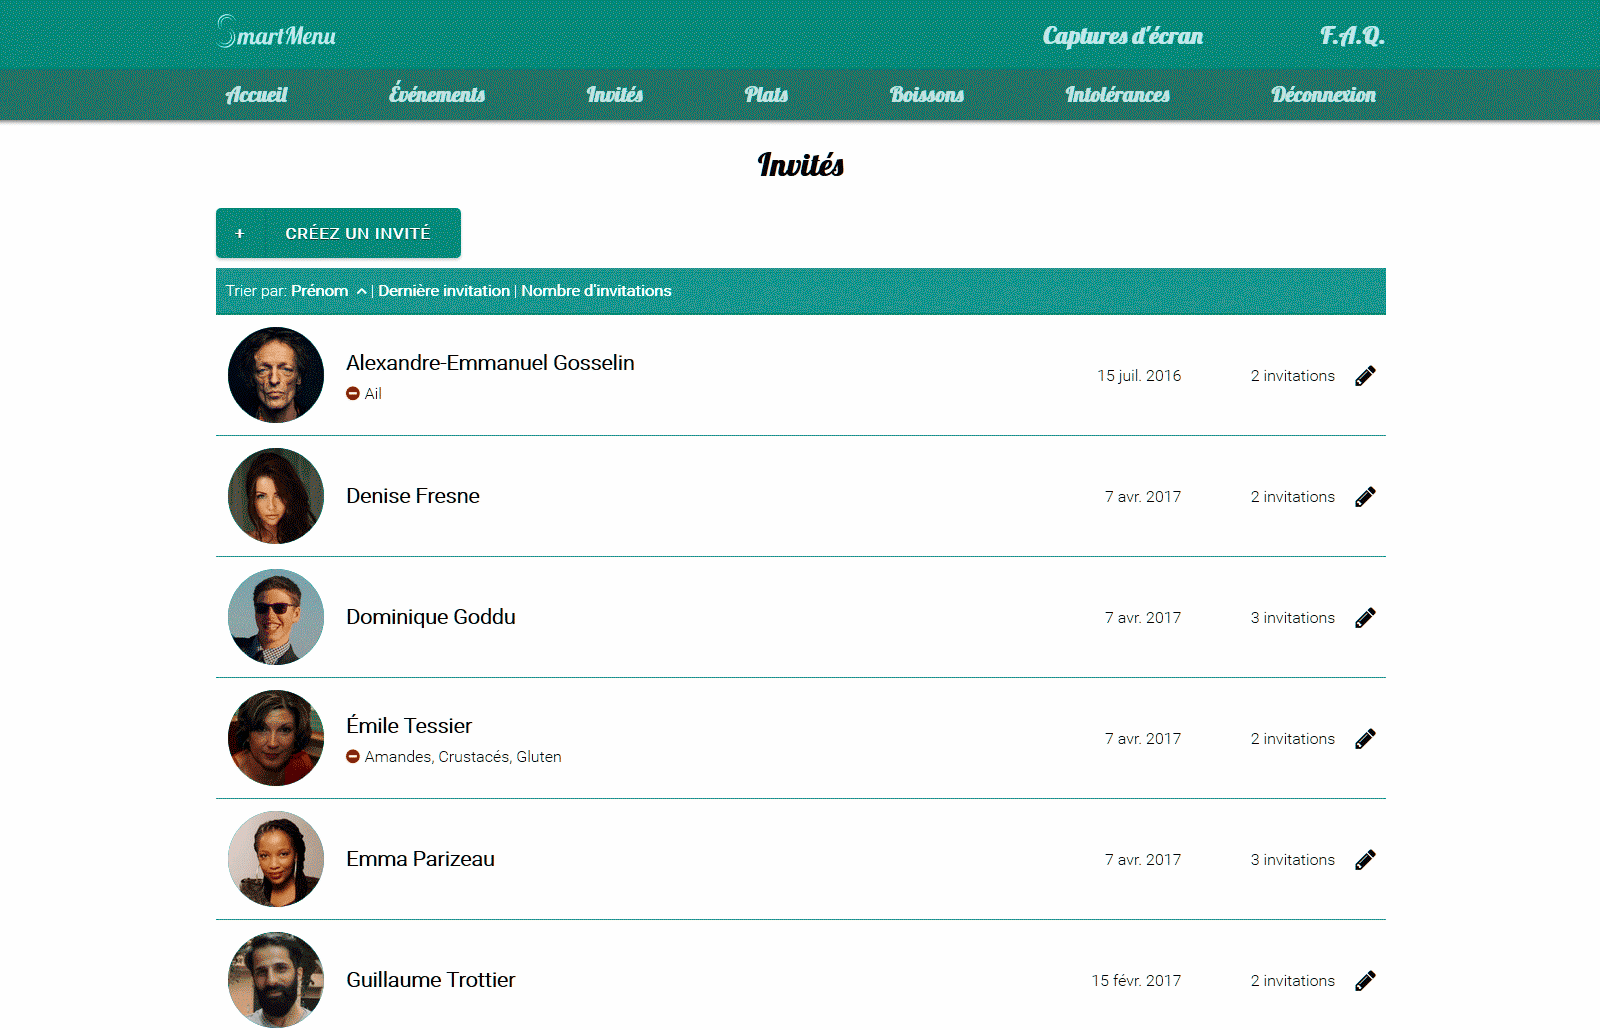
Task: Edit Émile Tessier using pencil icon
Action: tap(1365, 739)
